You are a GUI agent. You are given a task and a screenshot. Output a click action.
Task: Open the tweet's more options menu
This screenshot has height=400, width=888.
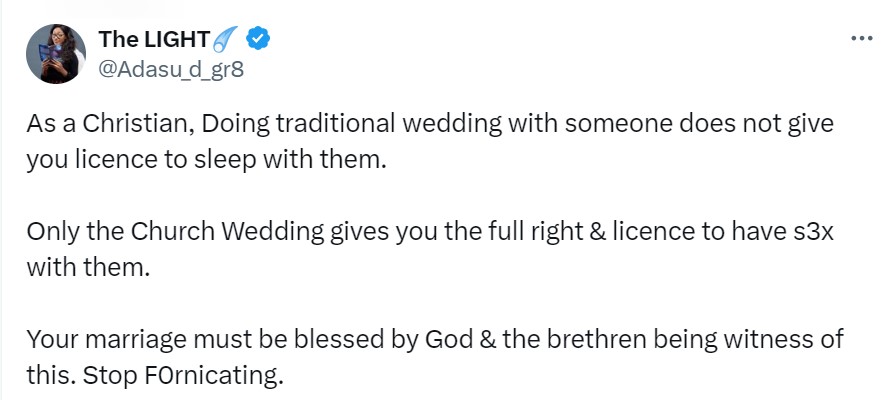pos(860,39)
